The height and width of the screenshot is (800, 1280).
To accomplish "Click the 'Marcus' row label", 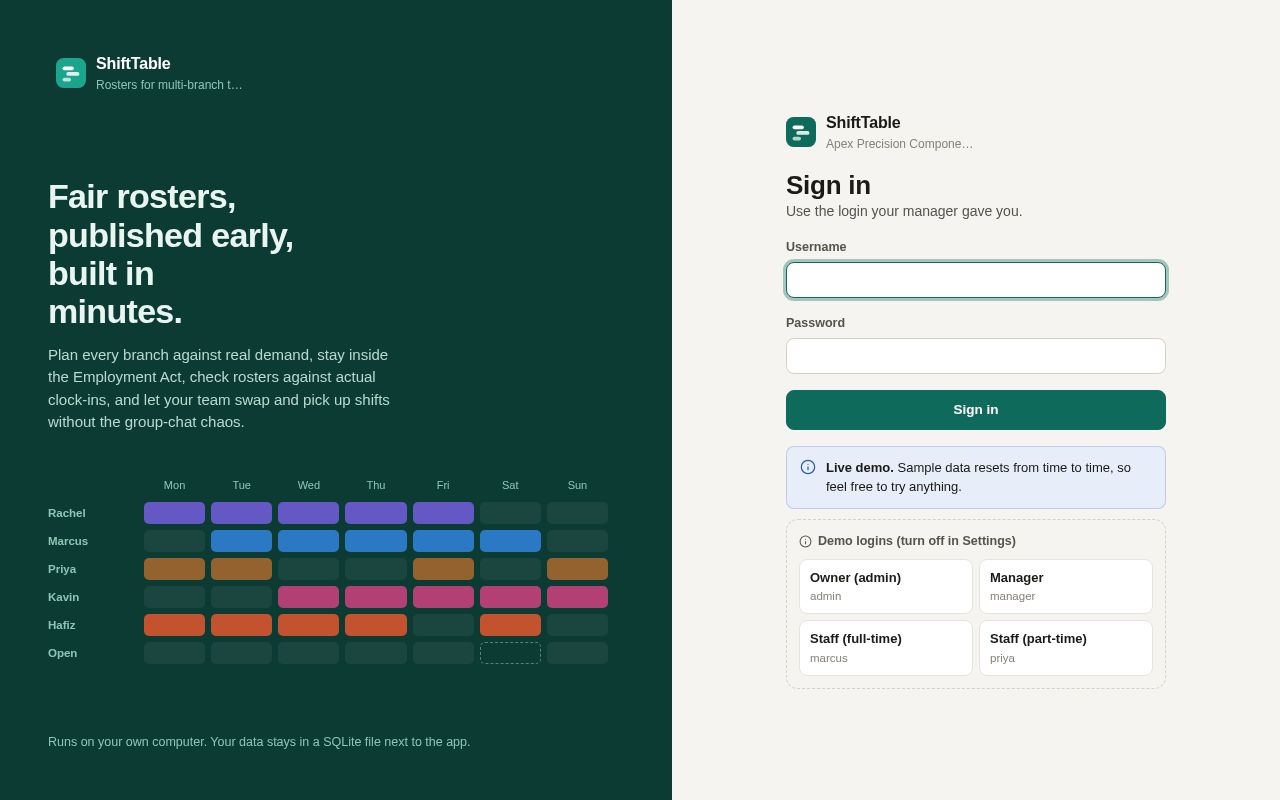I will (68, 541).
